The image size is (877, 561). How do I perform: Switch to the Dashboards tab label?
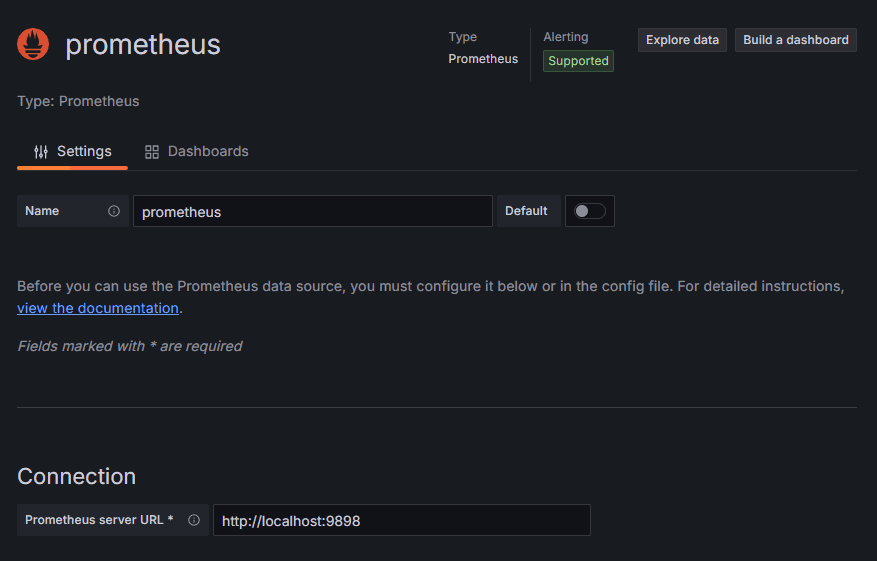tap(208, 152)
